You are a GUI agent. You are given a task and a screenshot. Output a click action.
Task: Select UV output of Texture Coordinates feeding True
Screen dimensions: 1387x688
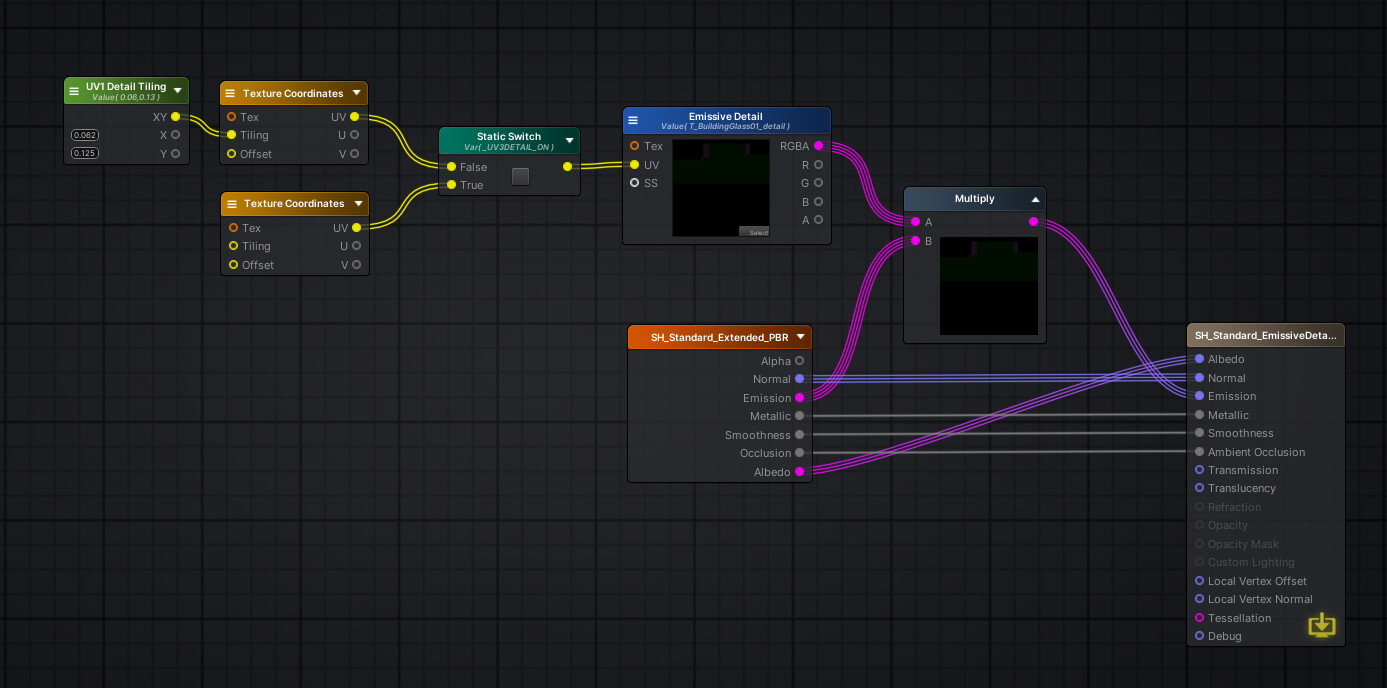point(355,227)
